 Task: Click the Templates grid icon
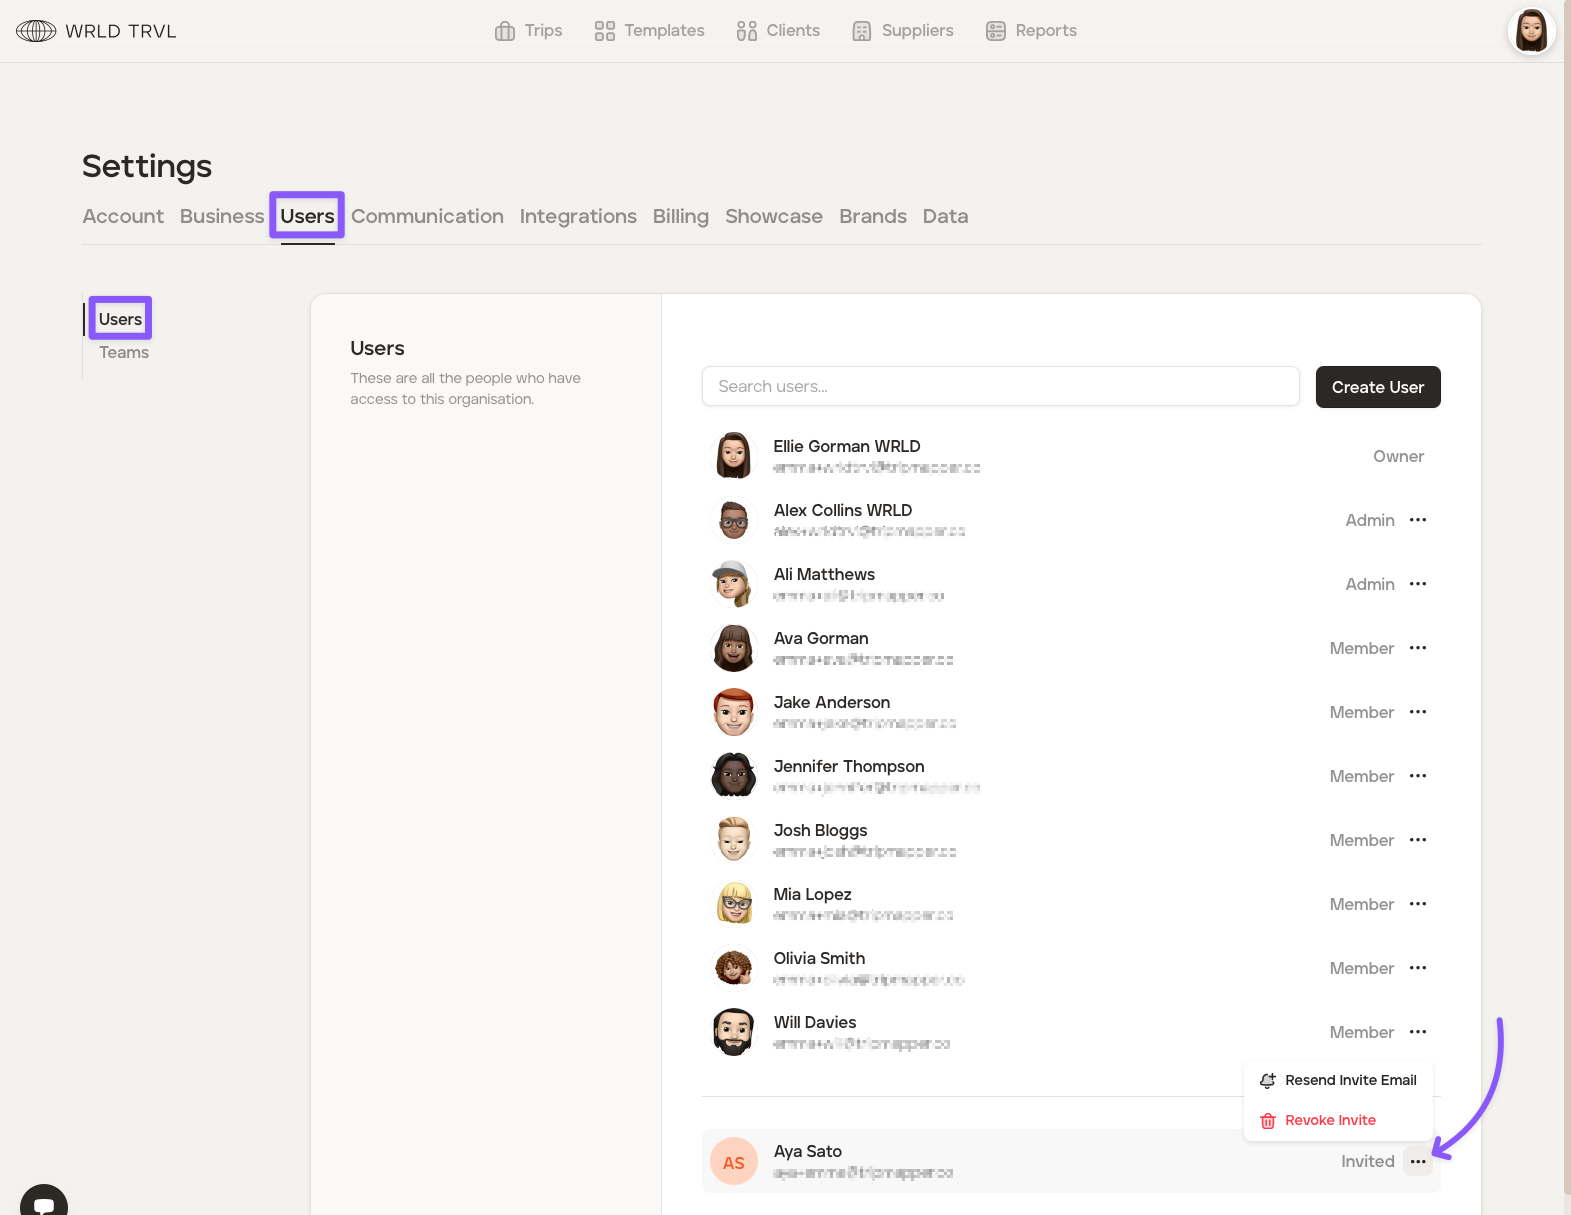point(604,31)
